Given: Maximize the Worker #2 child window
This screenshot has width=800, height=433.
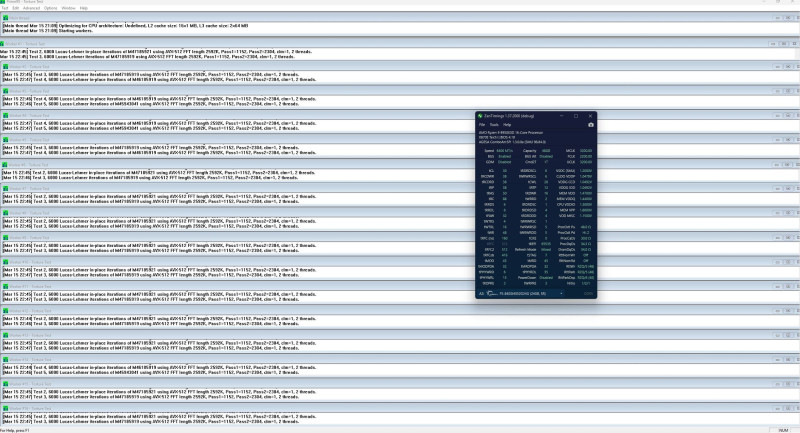Looking at the screenshot, I should 788,67.
